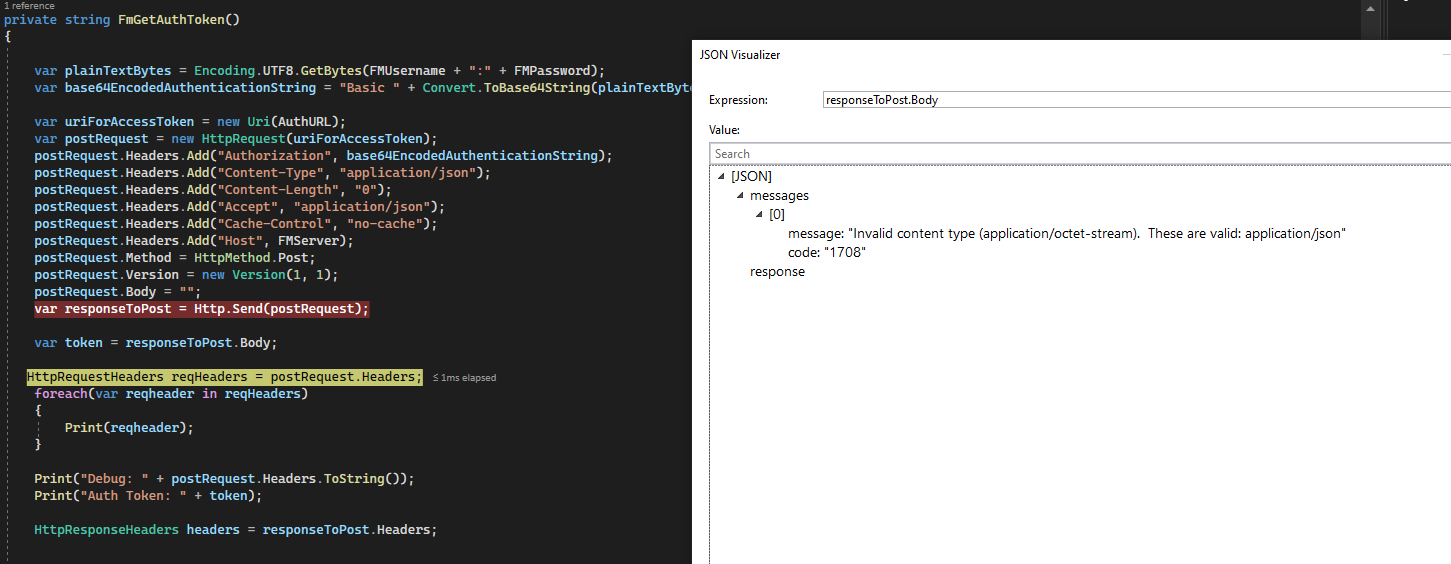
Task: Collapse the [JSON] root node arrow
Action: click(722, 177)
